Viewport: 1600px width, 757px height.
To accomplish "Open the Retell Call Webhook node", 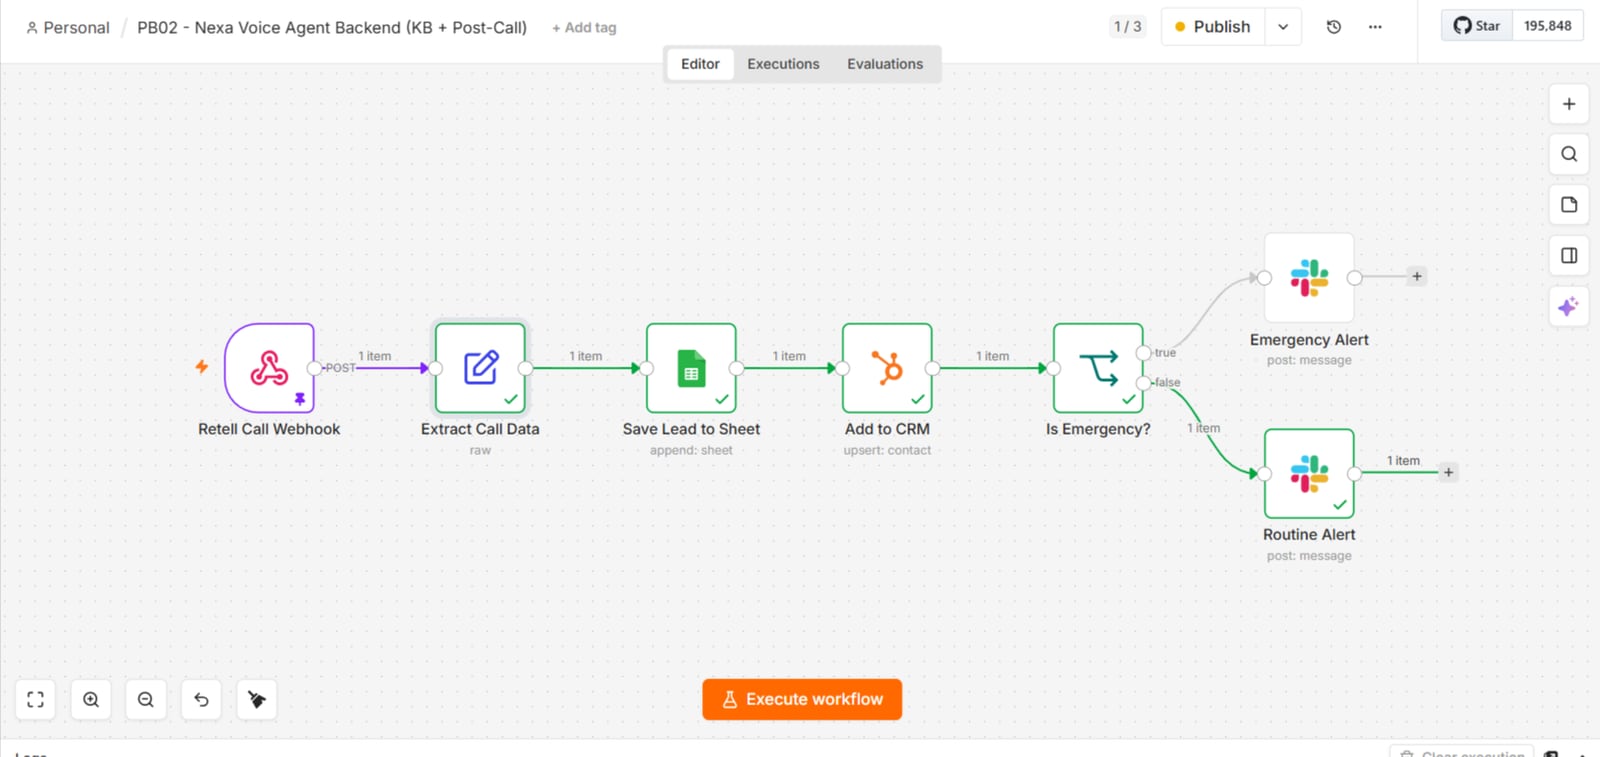I will [x=269, y=368].
